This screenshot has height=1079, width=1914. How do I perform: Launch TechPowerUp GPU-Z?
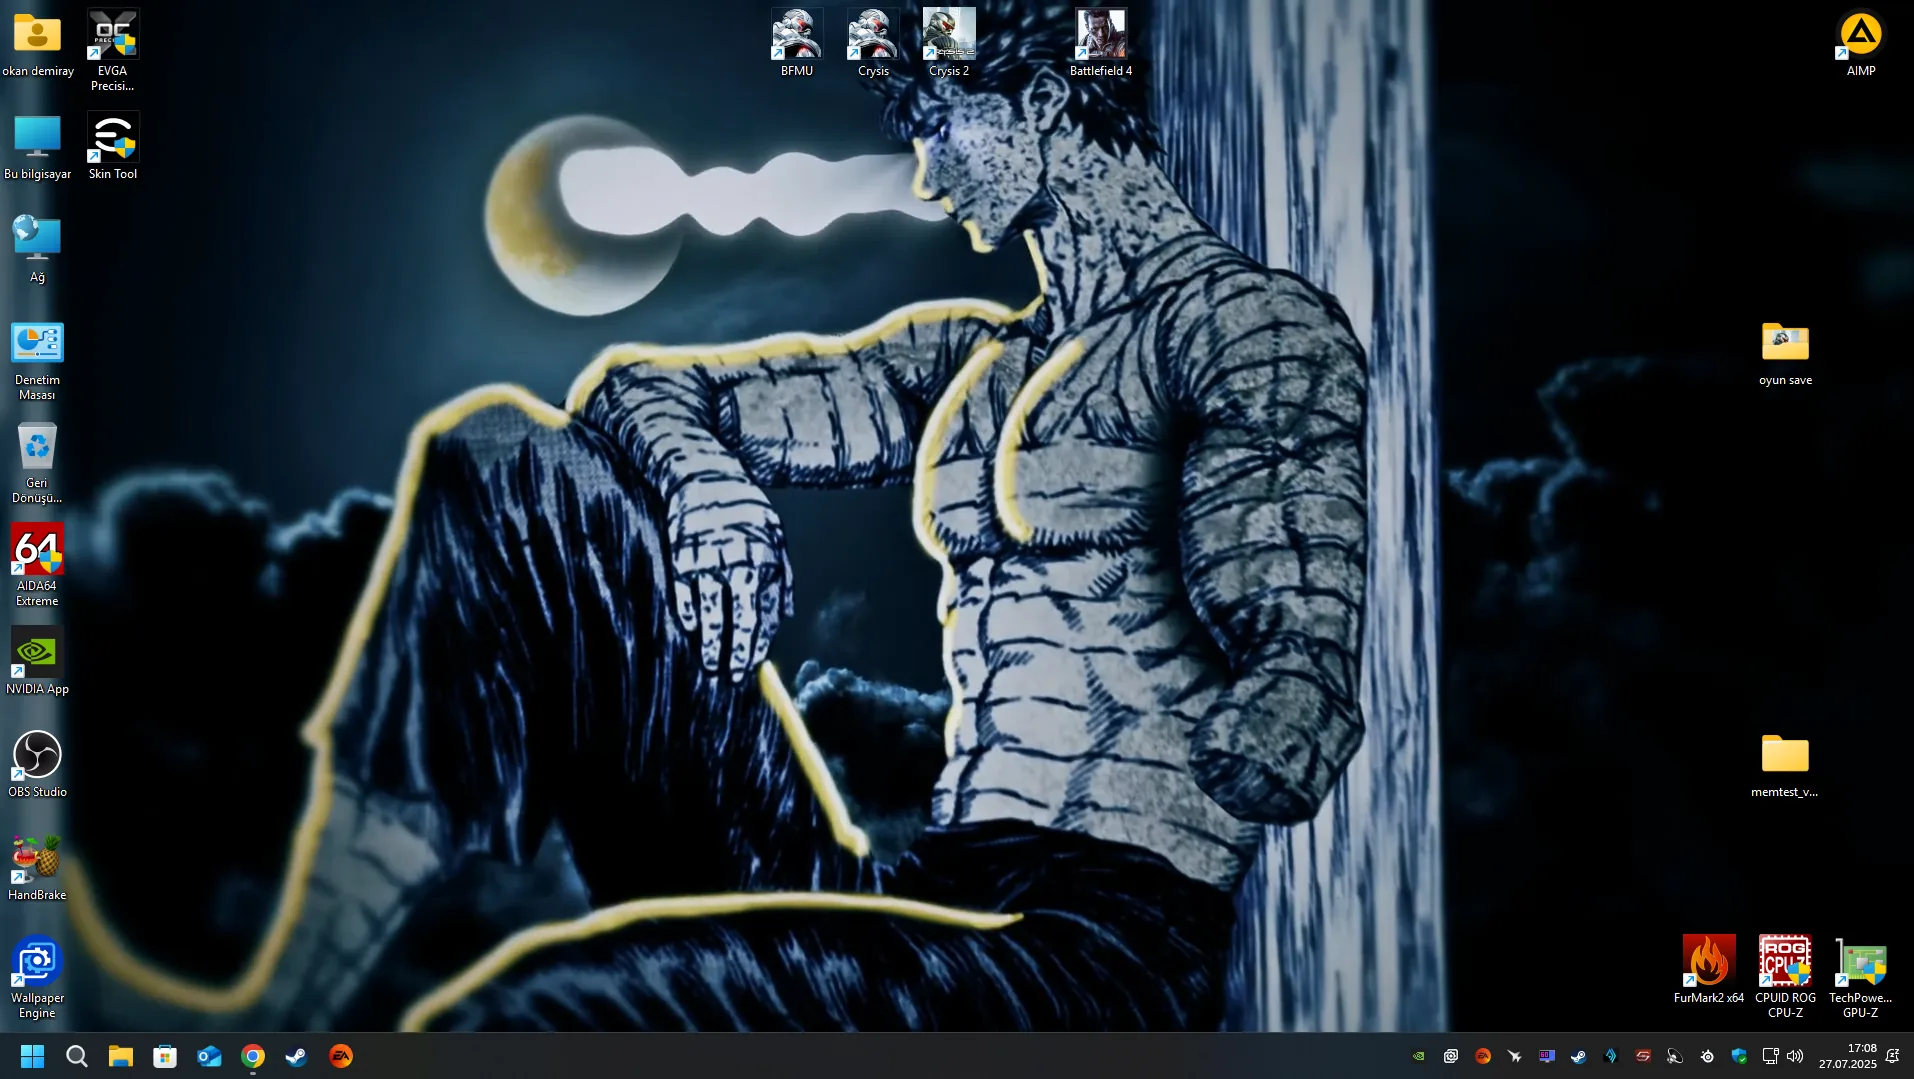point(1861,979)
